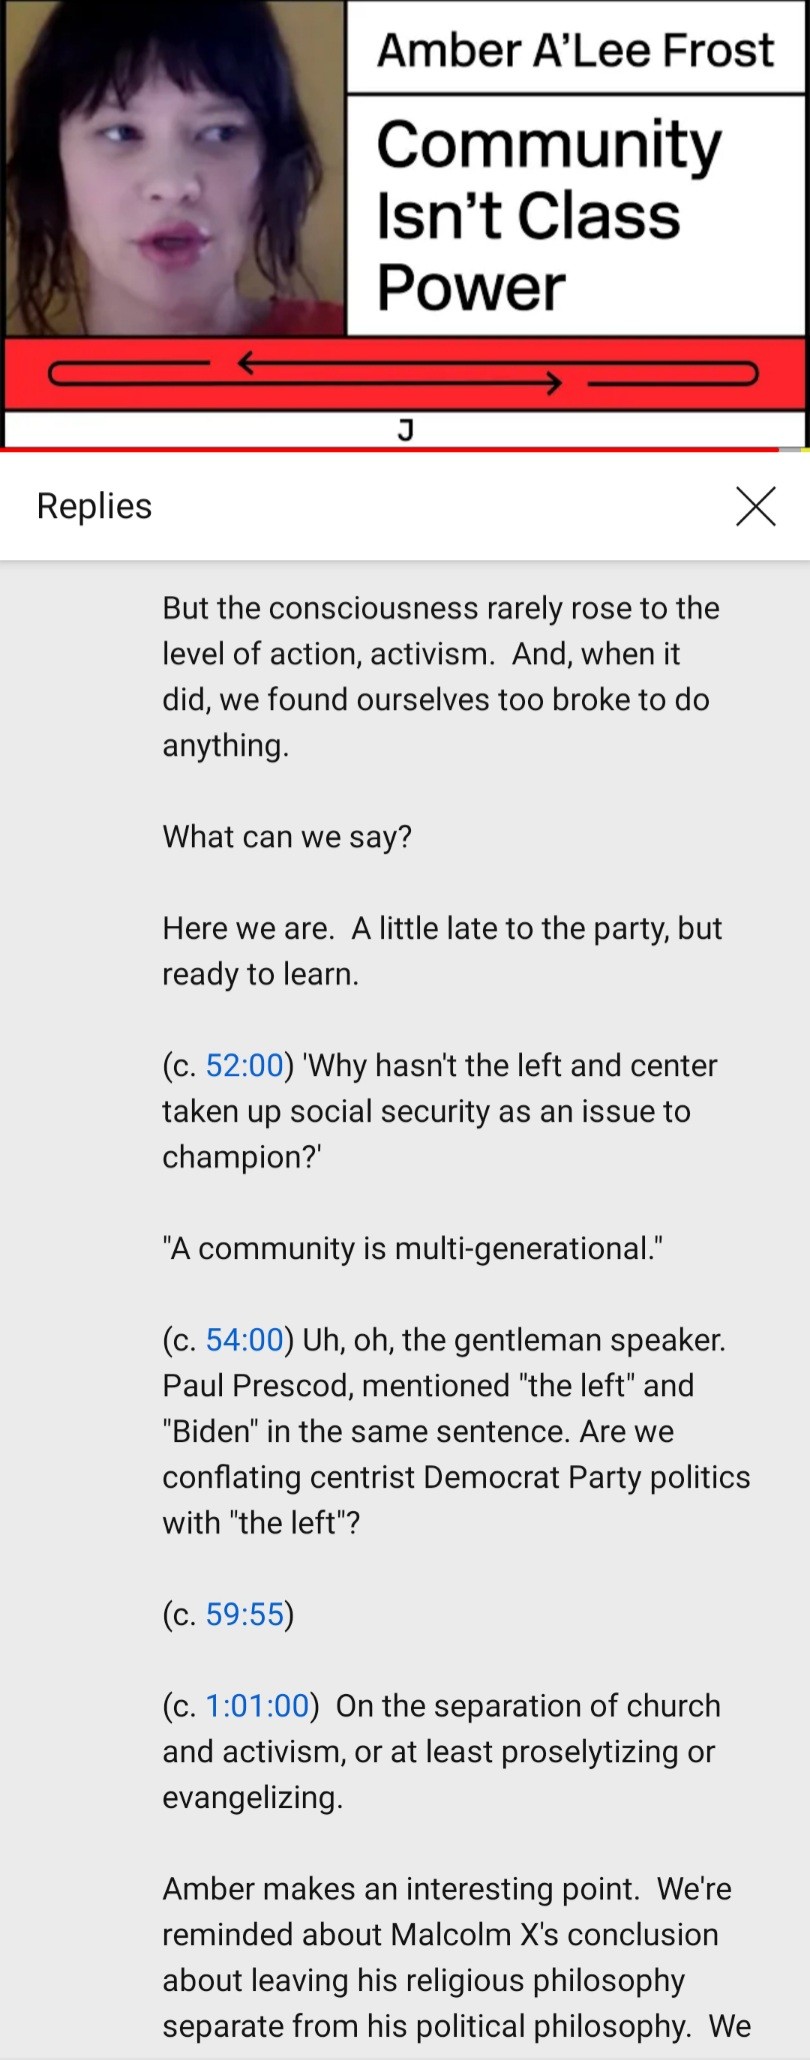
Task: Go to the 1:01:00 timestamp
Action: (257, 1706)
